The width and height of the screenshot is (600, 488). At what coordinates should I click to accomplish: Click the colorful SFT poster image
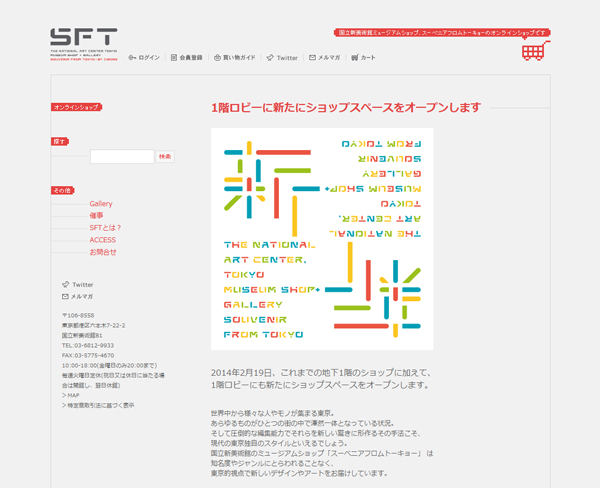[322, 239]
